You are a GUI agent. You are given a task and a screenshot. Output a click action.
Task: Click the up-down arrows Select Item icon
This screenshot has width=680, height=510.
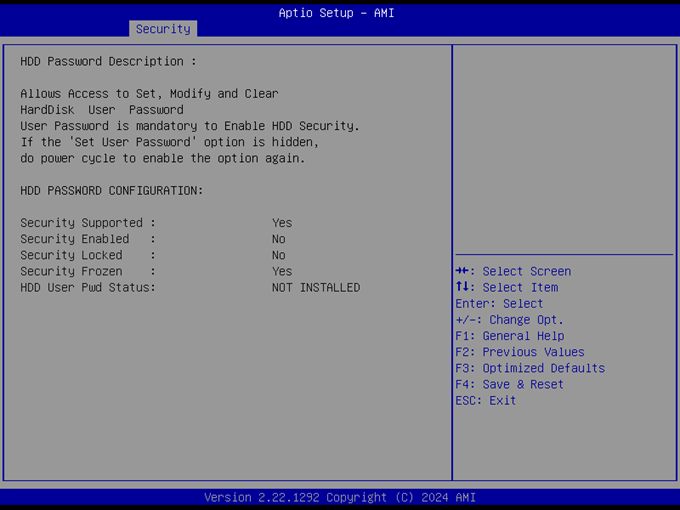point(461,287)
